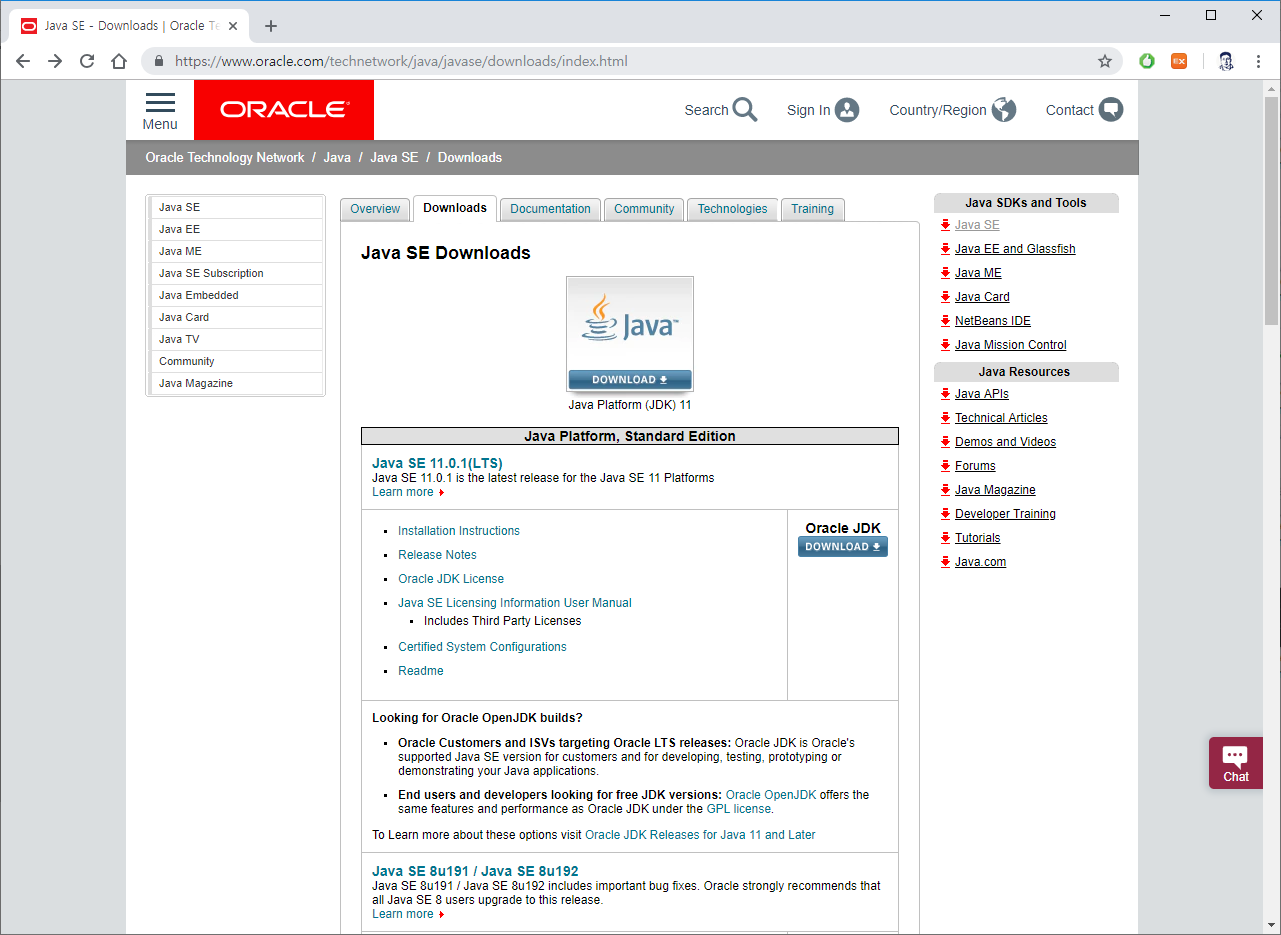Screen dimensions: 1281x935
Task: Click the Java logo download image
Action: click(630, 334)
